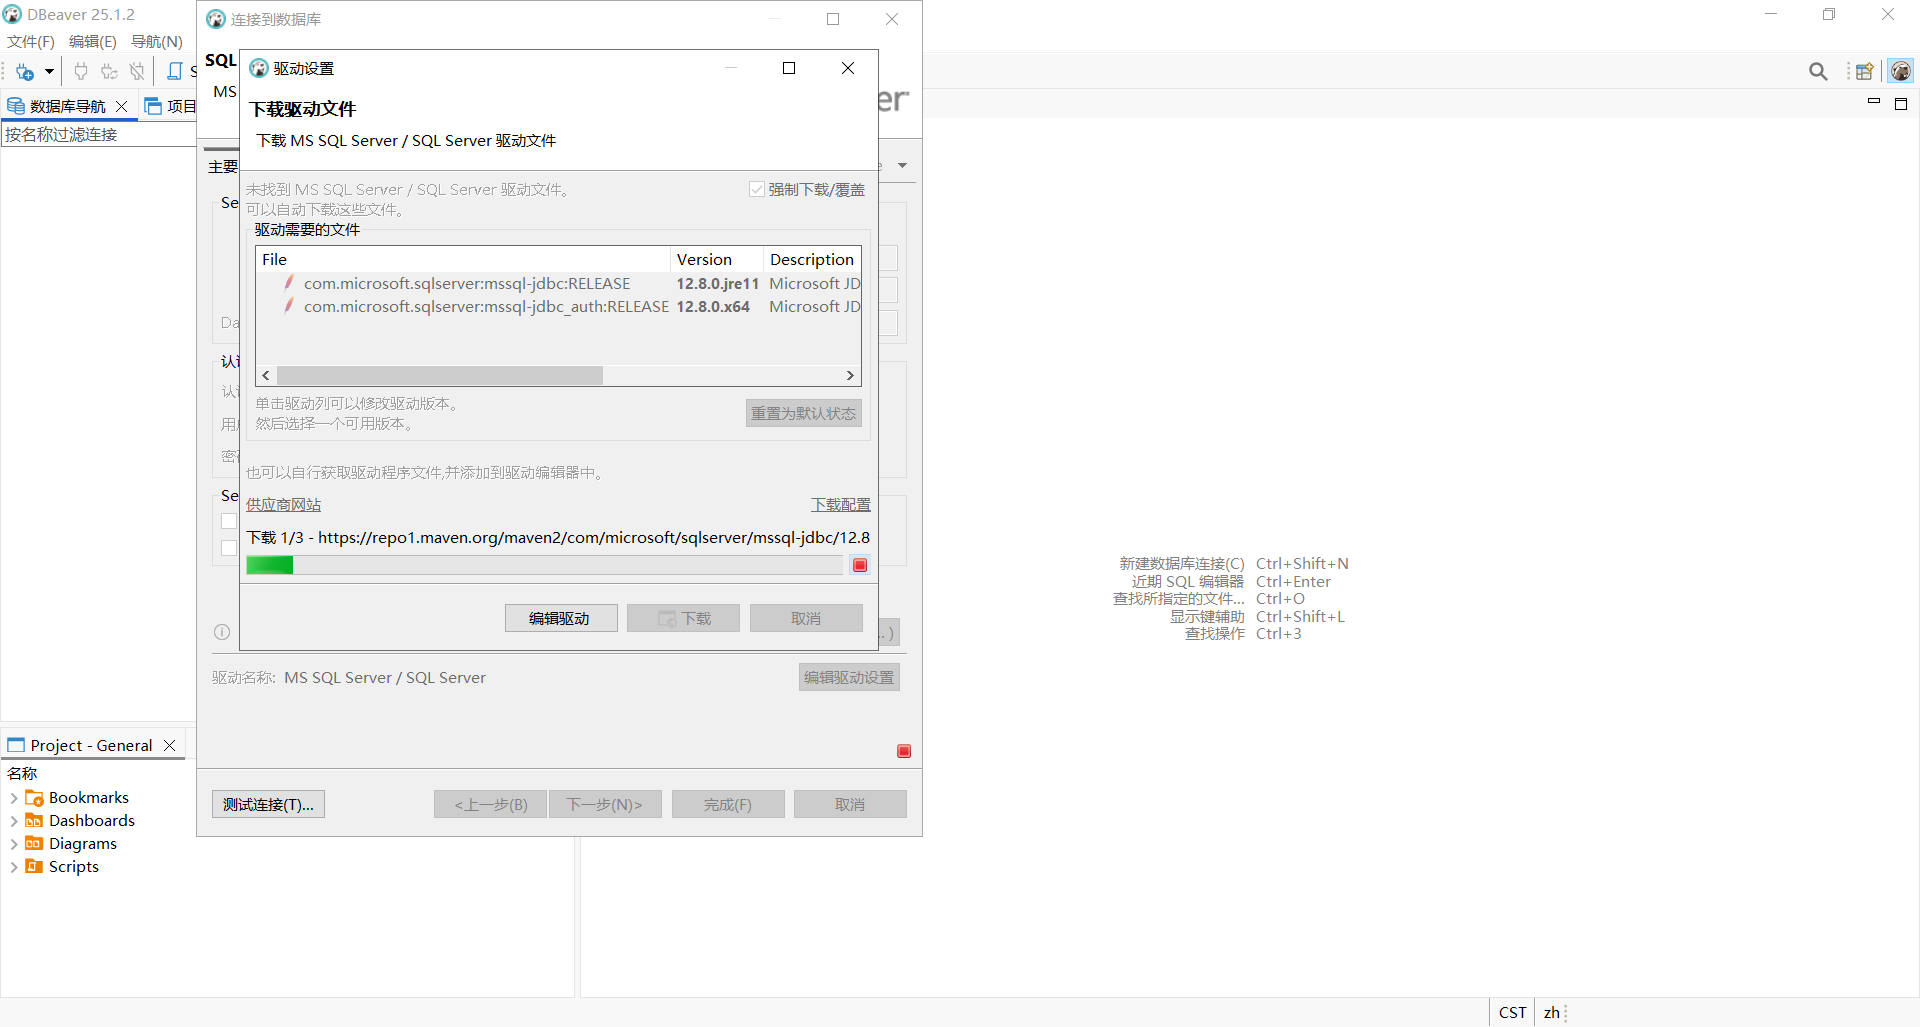1920x1027 pixels.
Task: Click the zh locale status bar entry
Action: [x=1551, y=1012]
